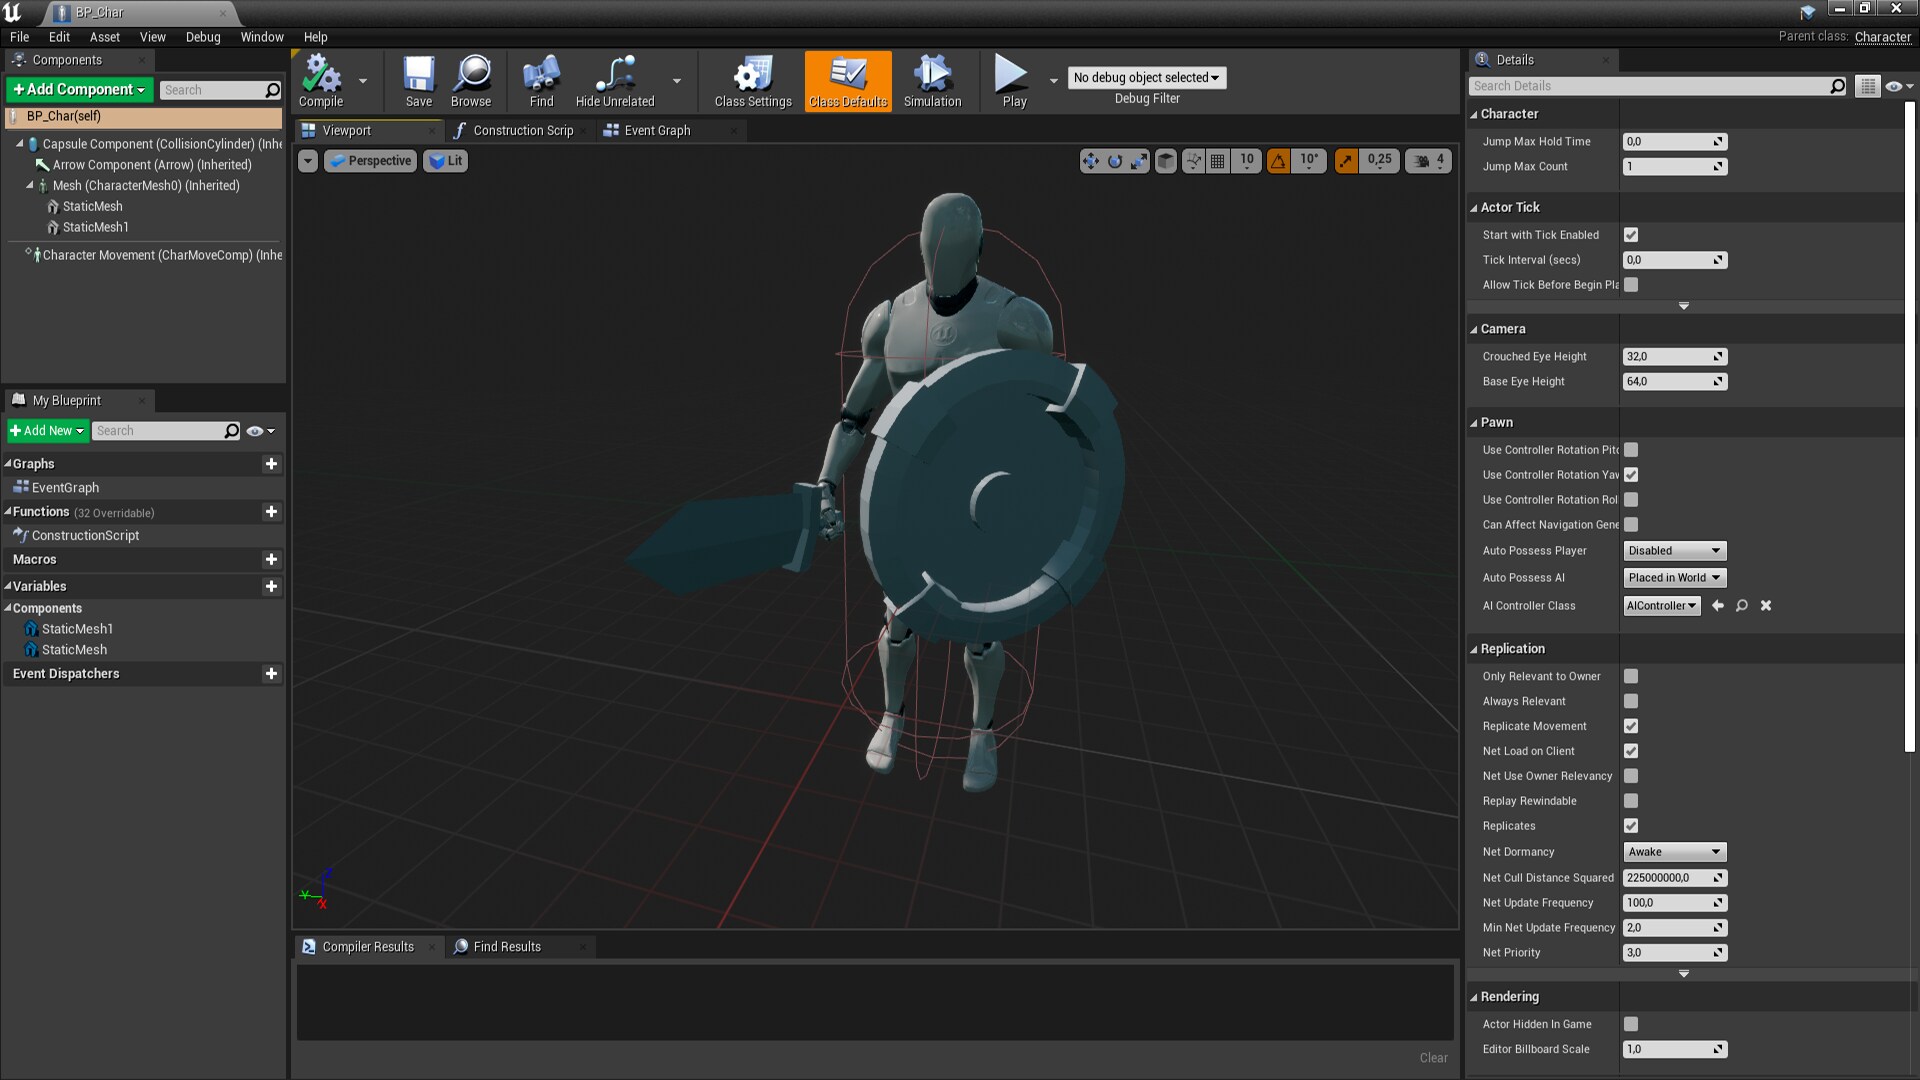Image resolution: width=1920 pixels, height=1080 pixels.
Task: Open the Net Dormancy dropdown set to Awake
Action: (x=1673, y=851)
